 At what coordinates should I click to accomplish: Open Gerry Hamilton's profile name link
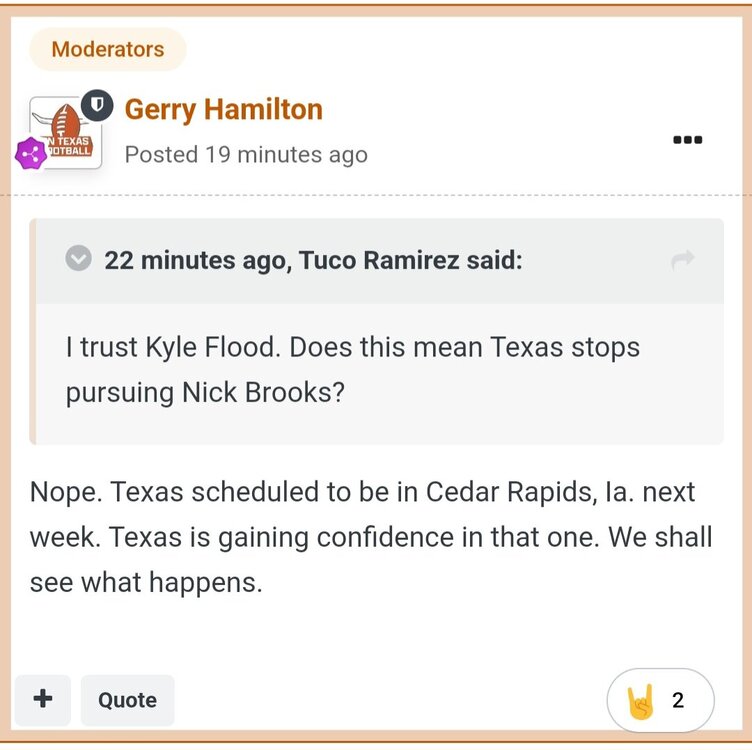point(223,109)
